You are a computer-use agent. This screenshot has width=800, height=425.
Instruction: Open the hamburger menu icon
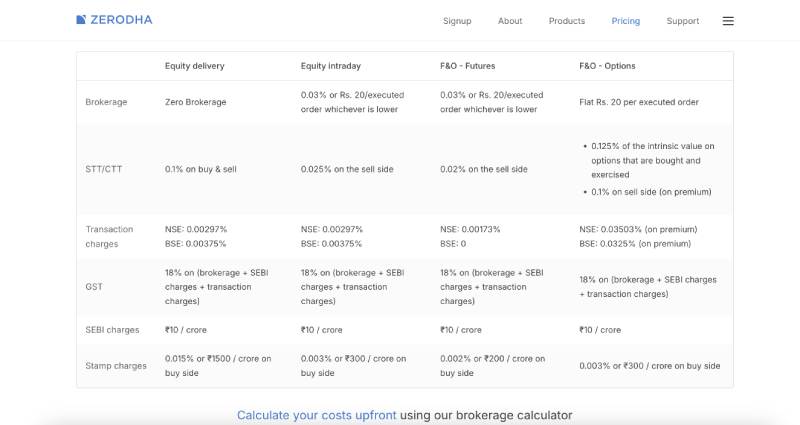click(728, 21)
